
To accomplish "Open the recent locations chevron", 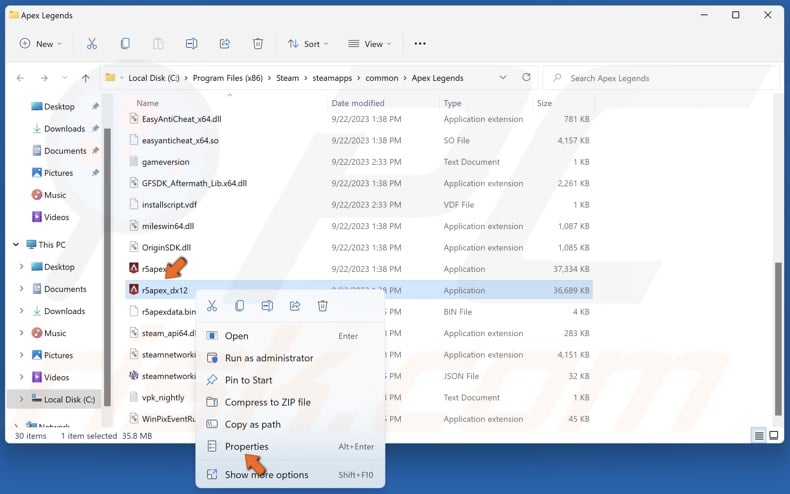I will click(x=64, y=78).
